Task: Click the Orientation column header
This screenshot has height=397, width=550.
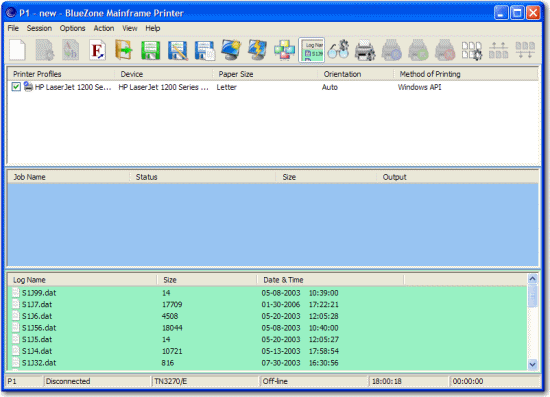Action: (x=356, y=74)
